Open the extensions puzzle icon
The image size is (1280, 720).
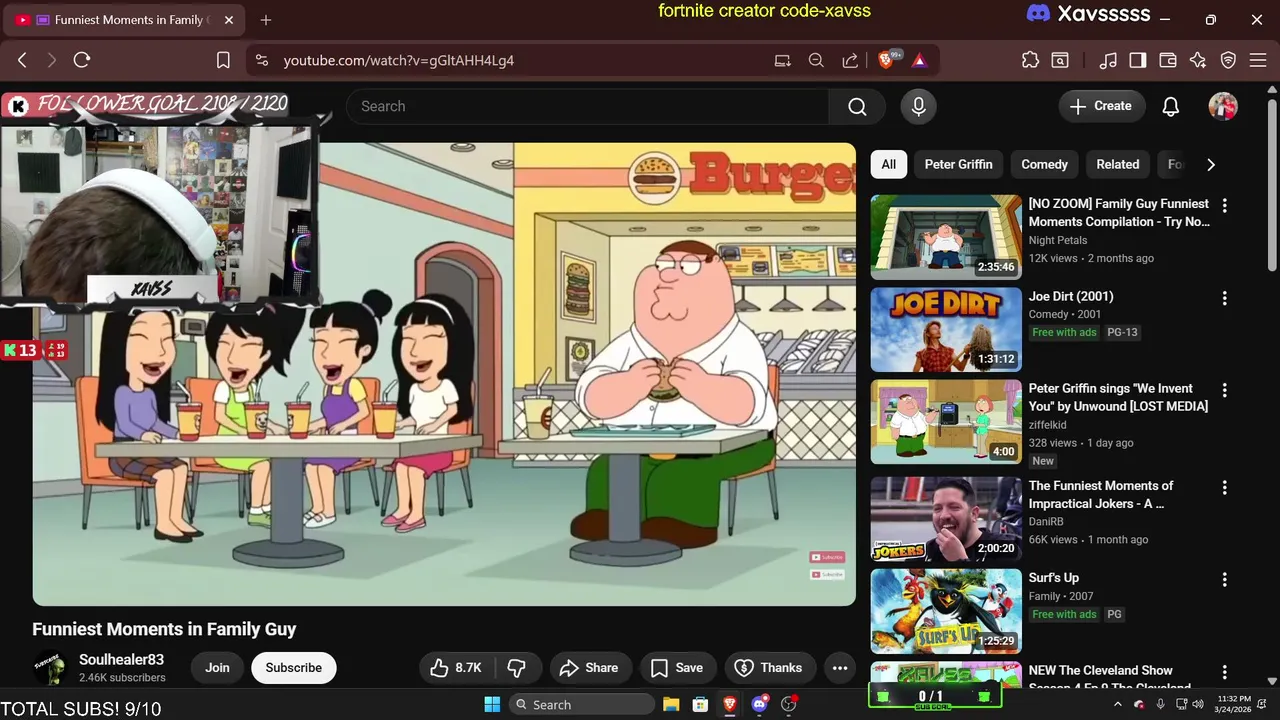coord(1030,60)
